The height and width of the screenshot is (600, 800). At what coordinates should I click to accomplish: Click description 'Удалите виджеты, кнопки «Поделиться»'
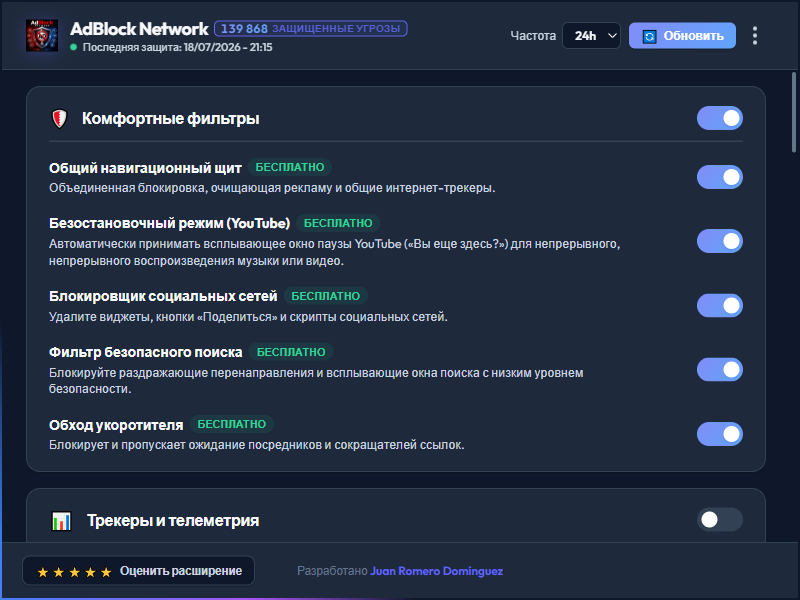(x=248, y=317)
